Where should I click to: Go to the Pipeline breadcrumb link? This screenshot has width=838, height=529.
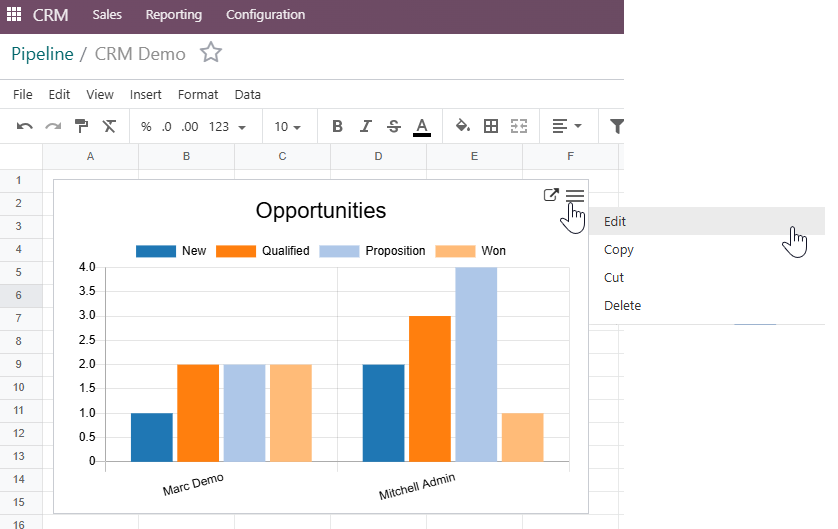(42, 54)
